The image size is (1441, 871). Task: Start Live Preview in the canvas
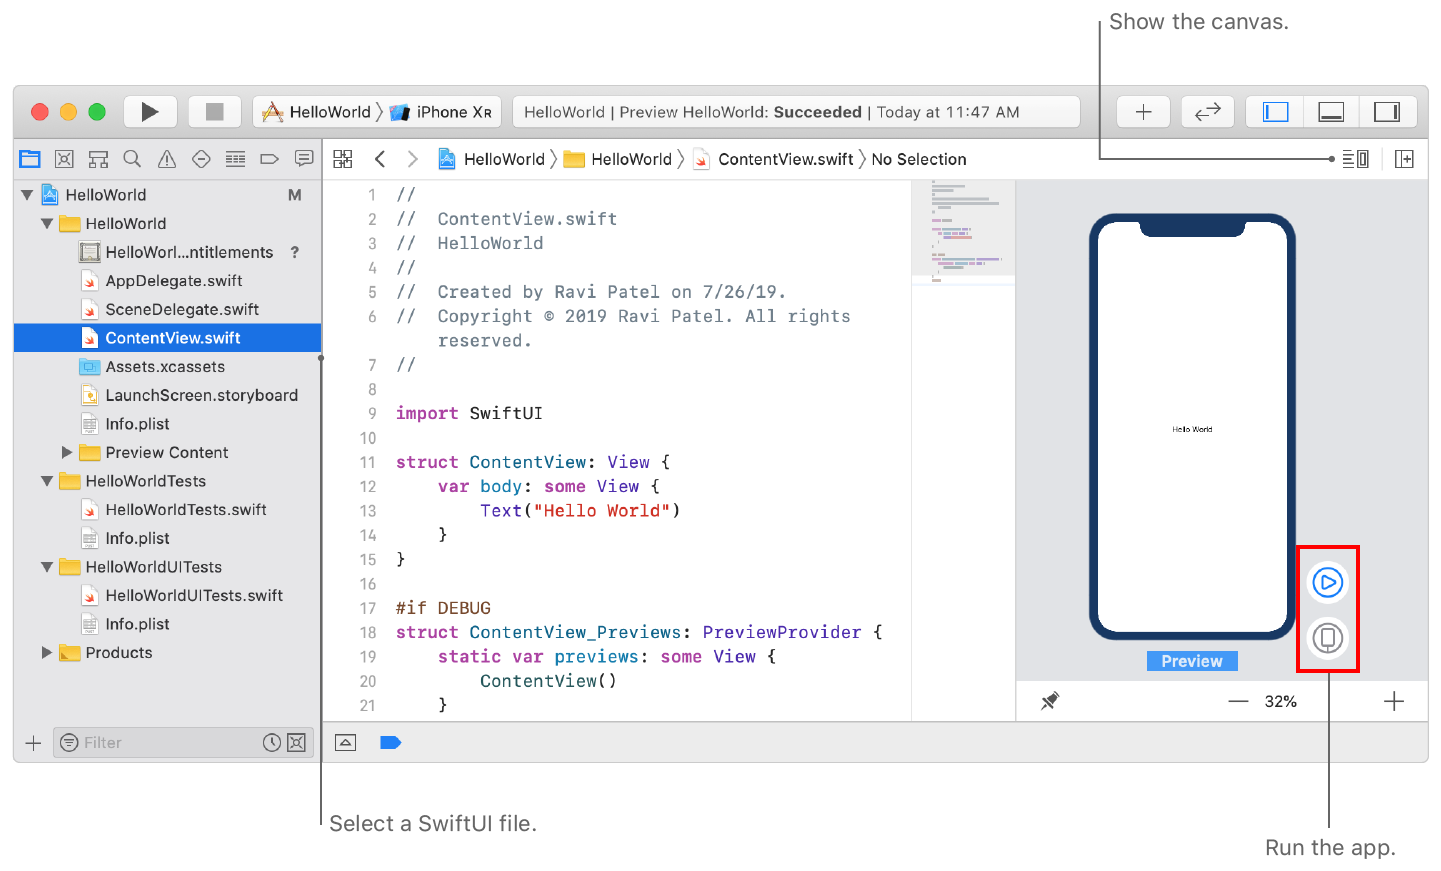click(1327, 582)
